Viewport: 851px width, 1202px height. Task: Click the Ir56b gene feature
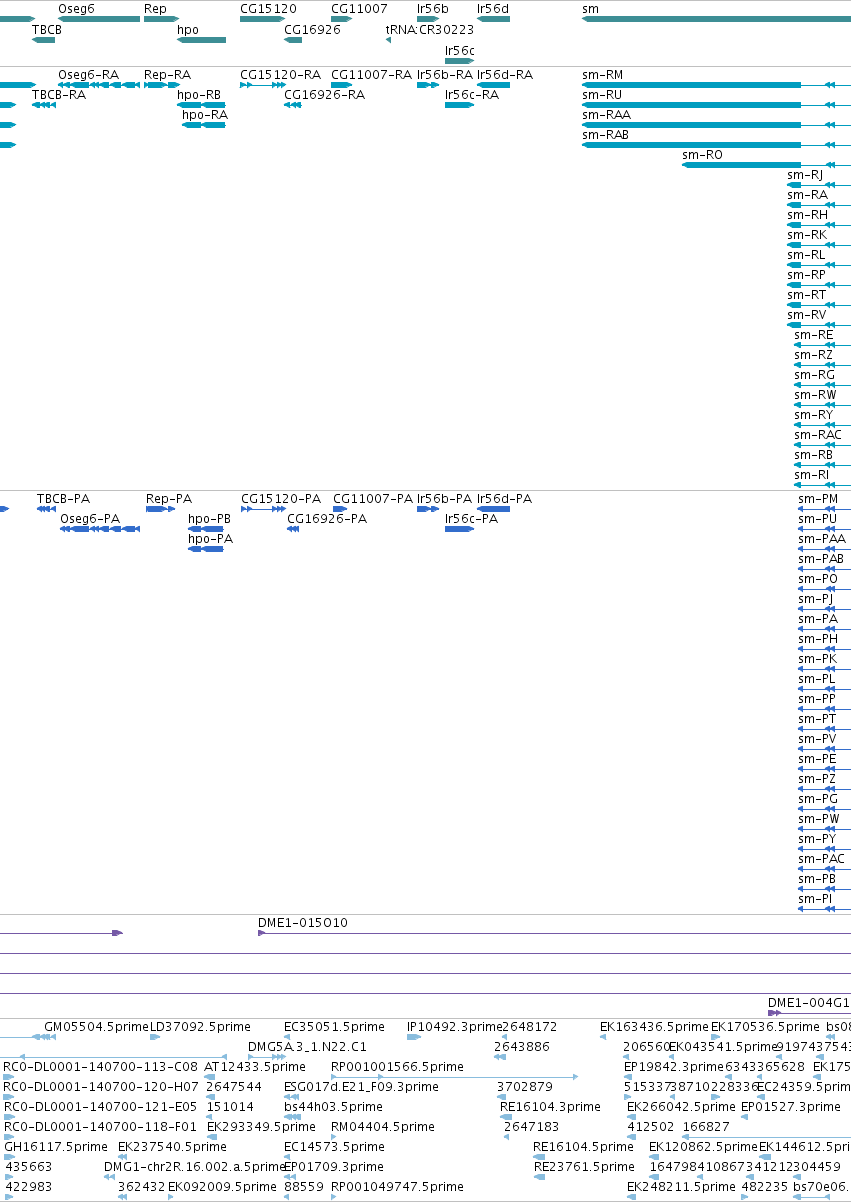[x=428, y=20]
